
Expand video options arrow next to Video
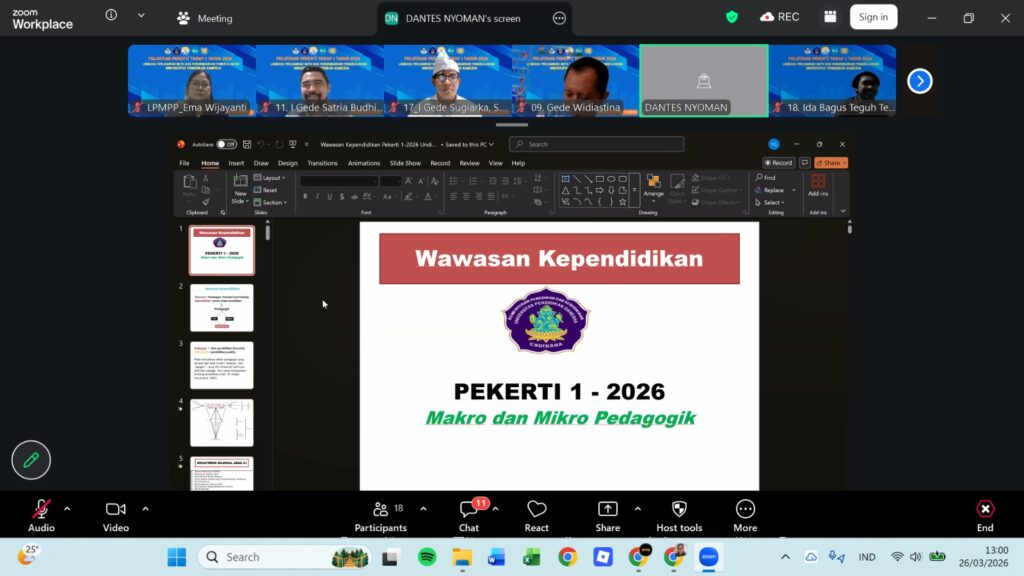(145, 508)
